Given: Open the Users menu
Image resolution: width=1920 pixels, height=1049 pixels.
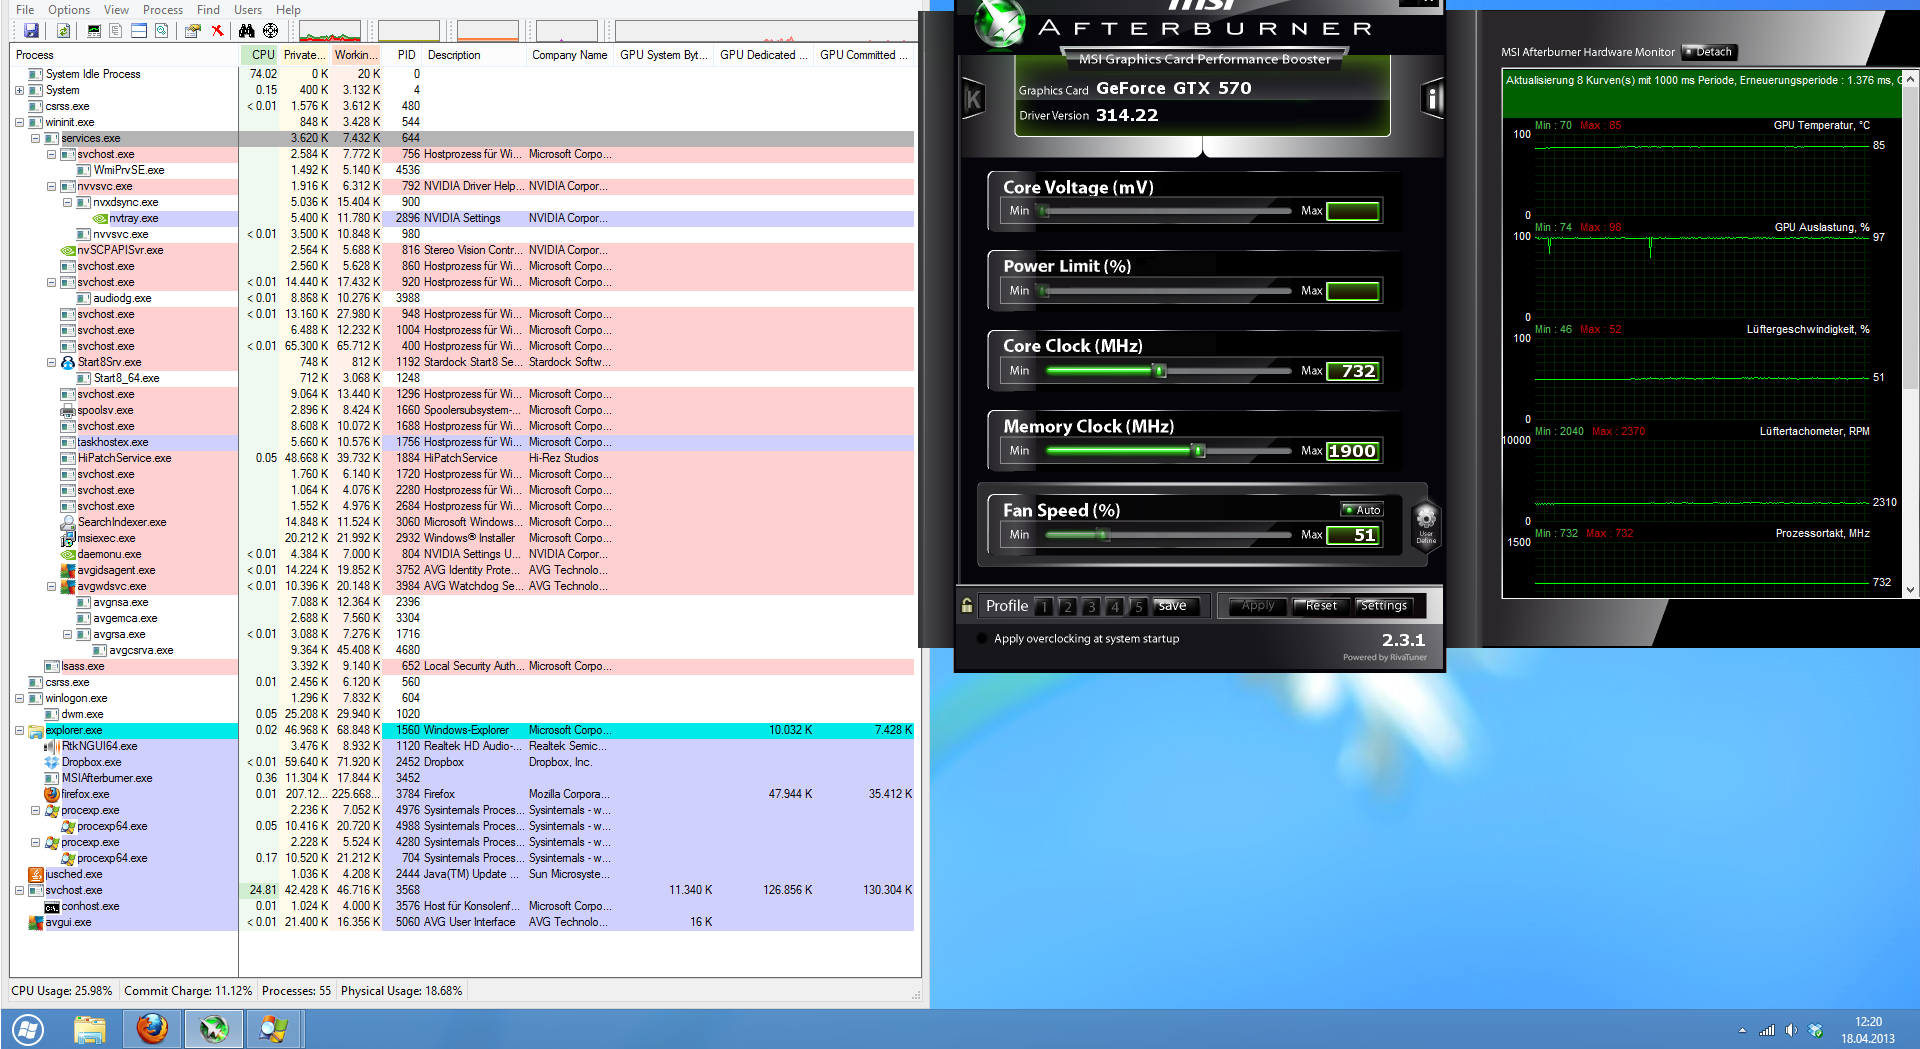Looking at the screenshot, I should pos(248,10).
